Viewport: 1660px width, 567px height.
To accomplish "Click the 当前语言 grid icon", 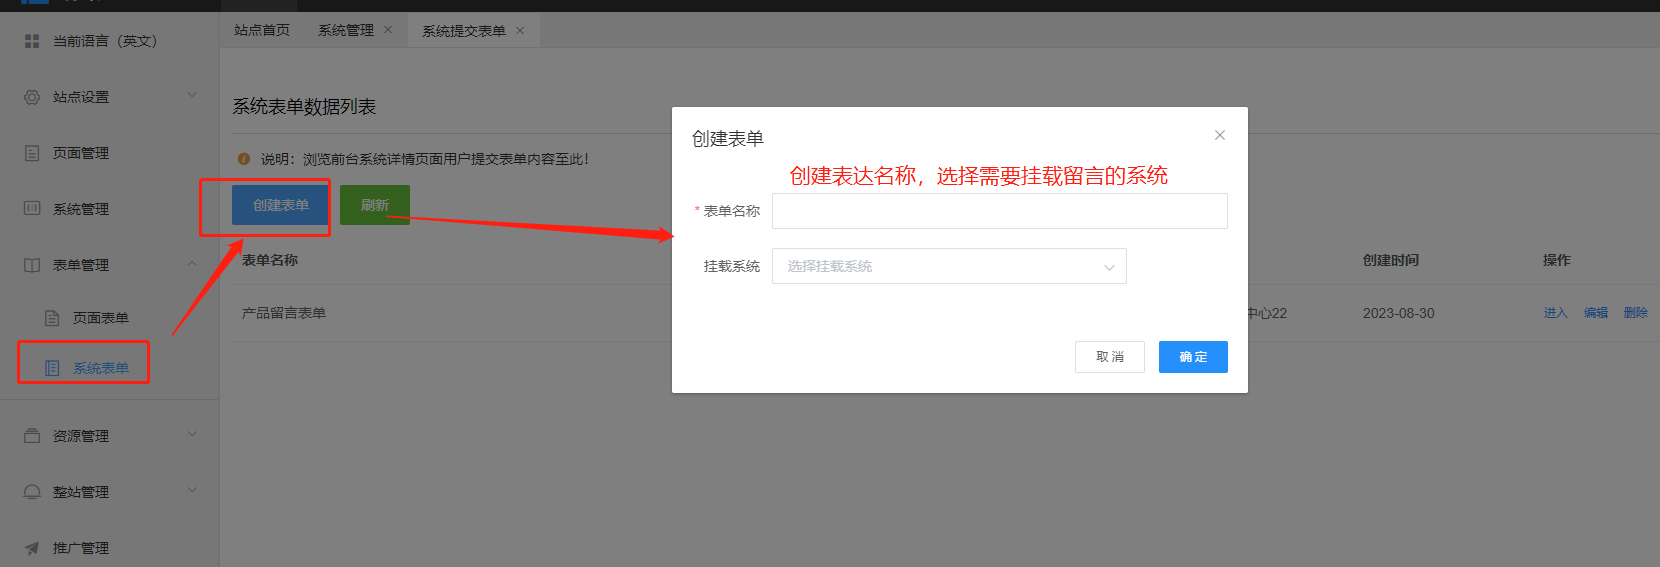I will [32, 41].
